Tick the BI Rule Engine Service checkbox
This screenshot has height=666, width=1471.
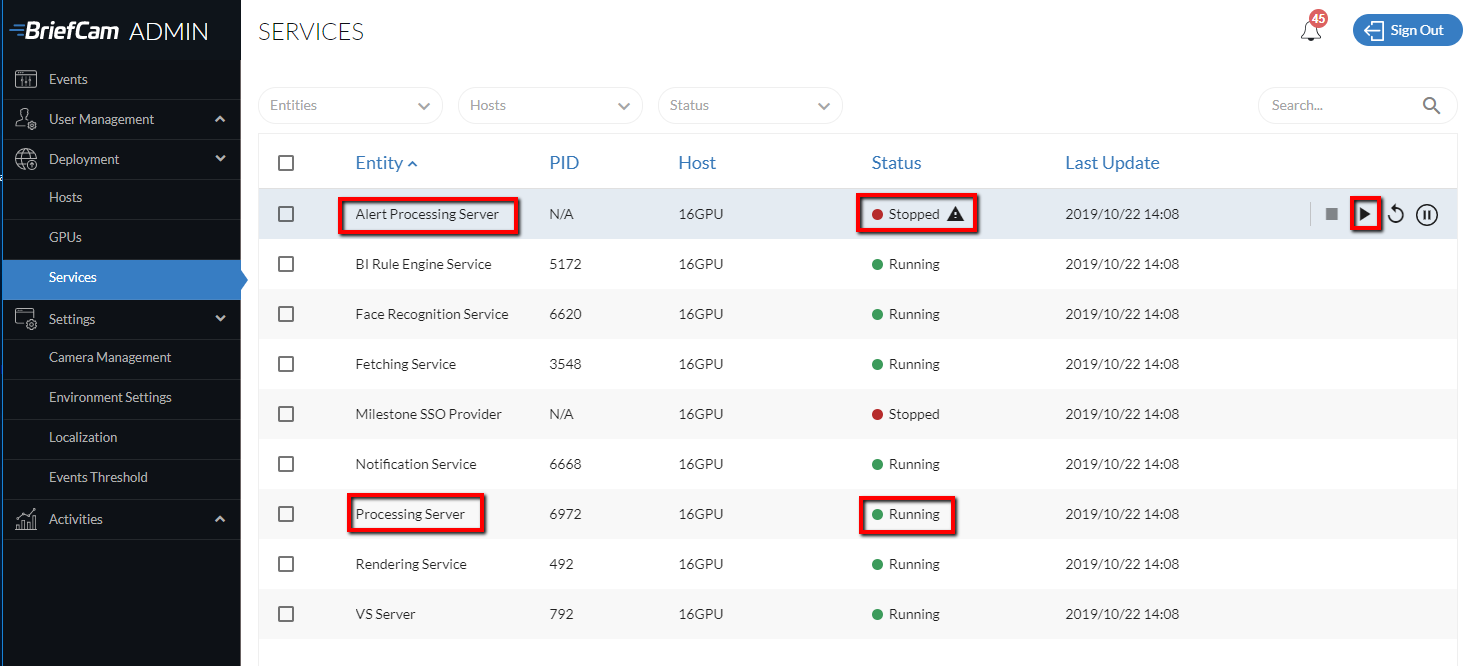click(x=286, y=264)
